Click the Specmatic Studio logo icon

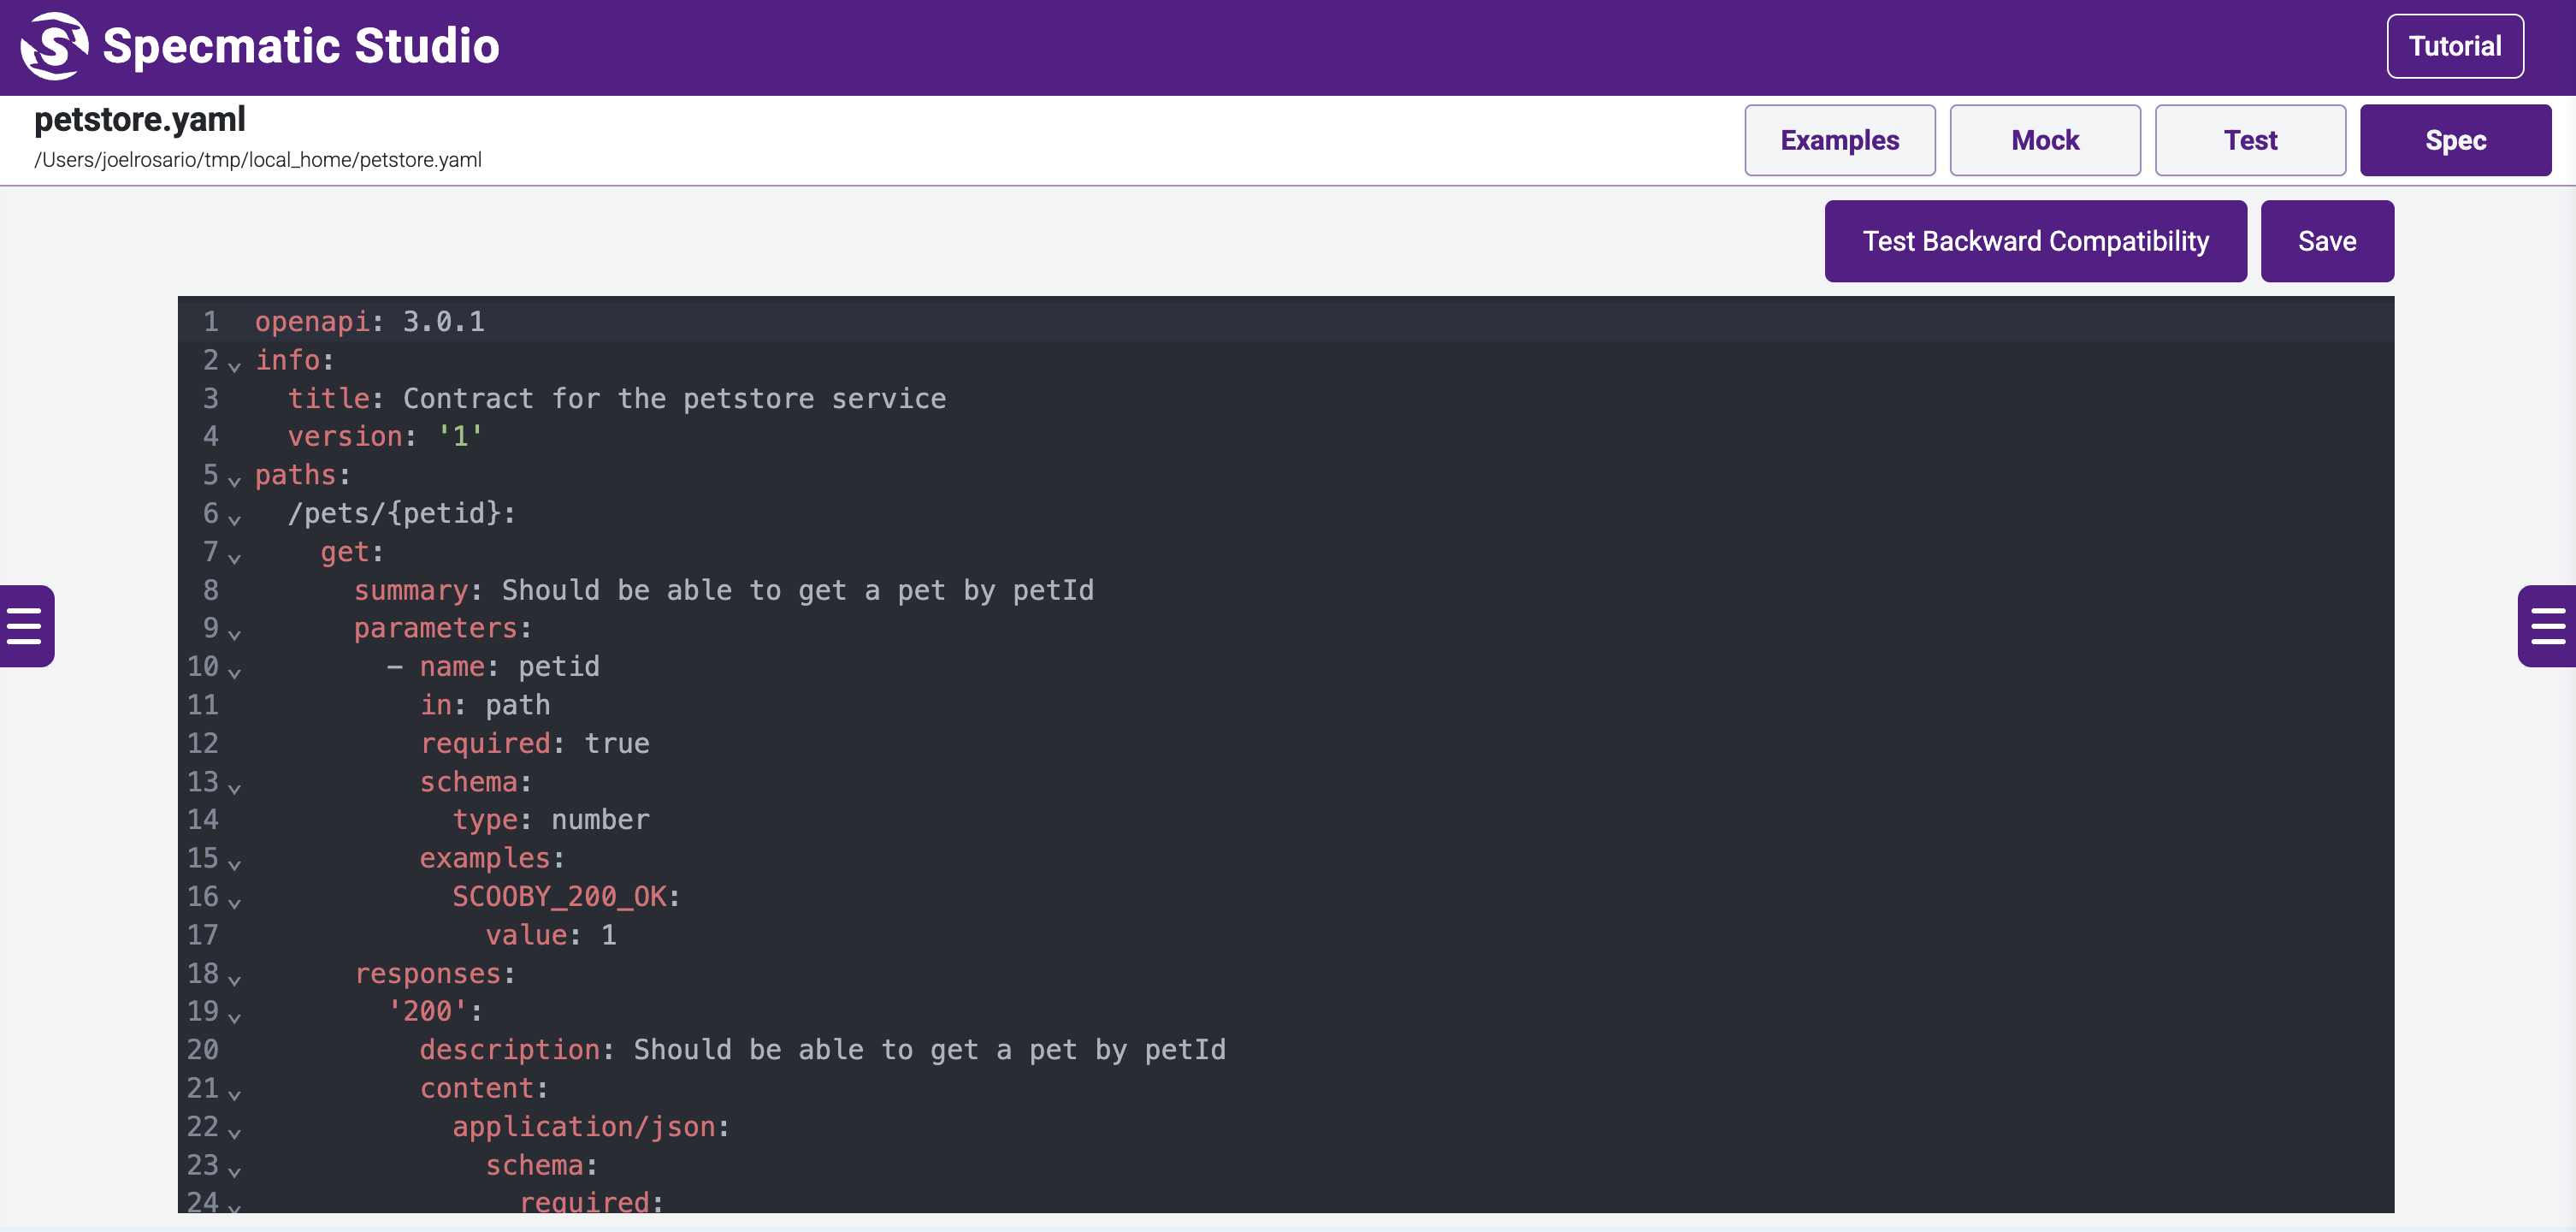(x=55, y=46)
